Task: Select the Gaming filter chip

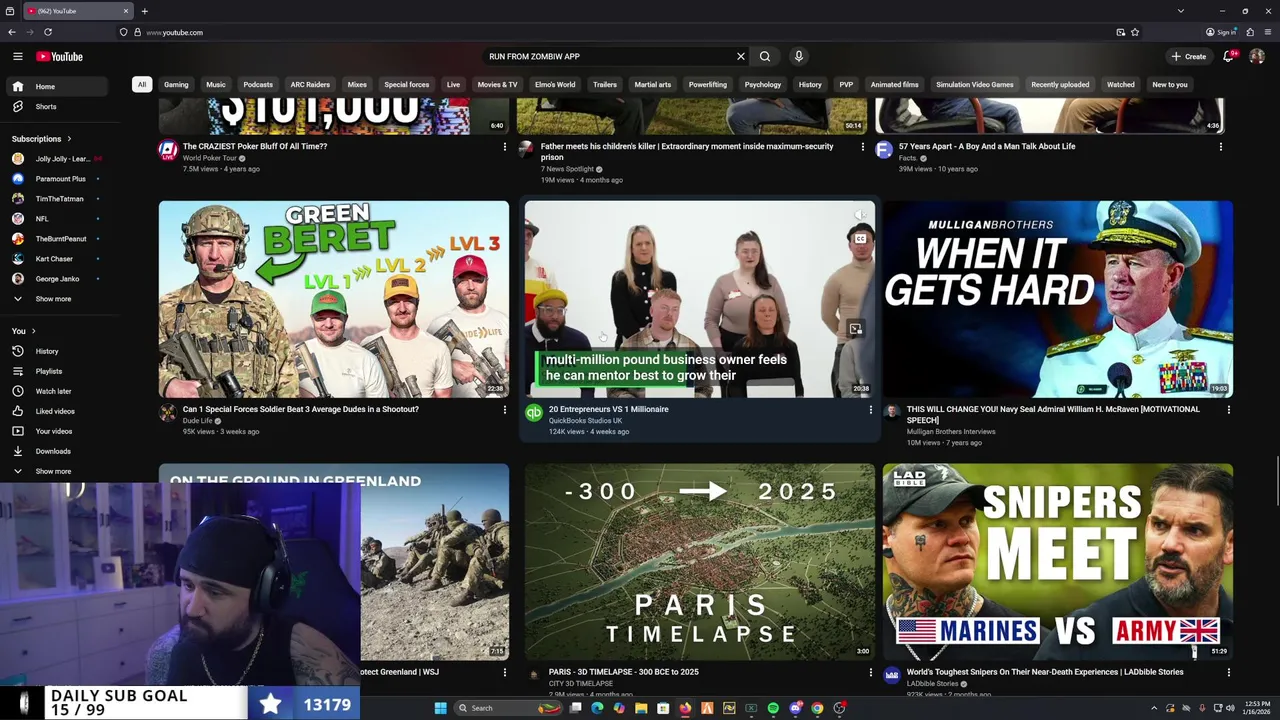Action: [x=176, y=85]
